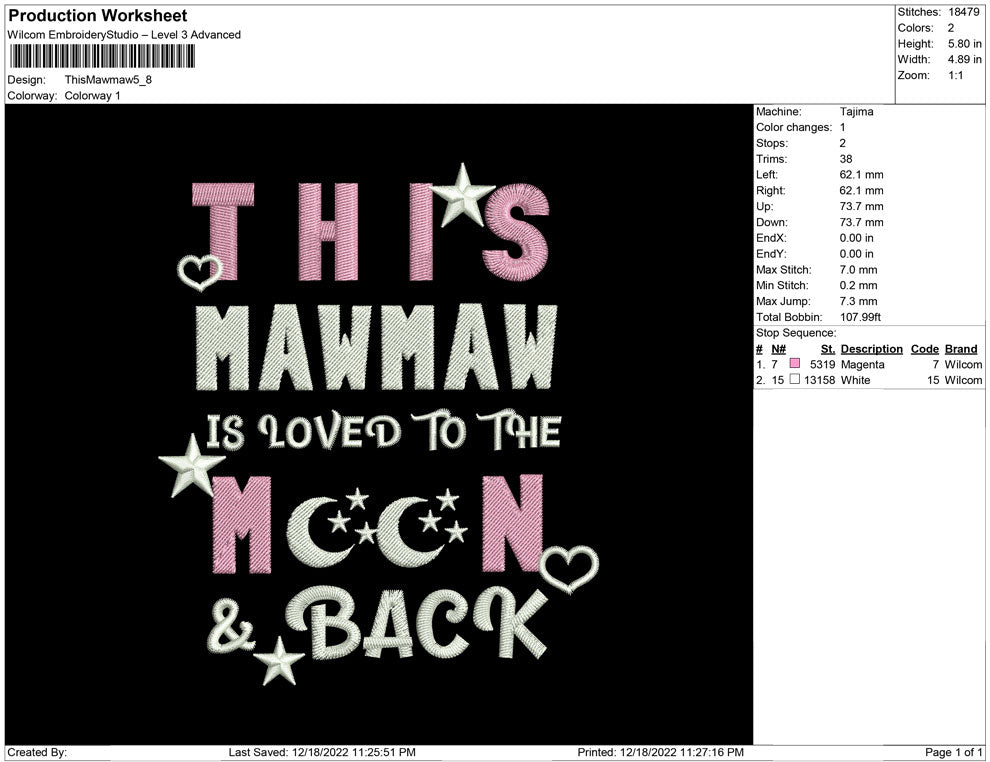
Task: Click the Right value 62.1 mm
Action: pyautogui.click(x=861, y=190)
